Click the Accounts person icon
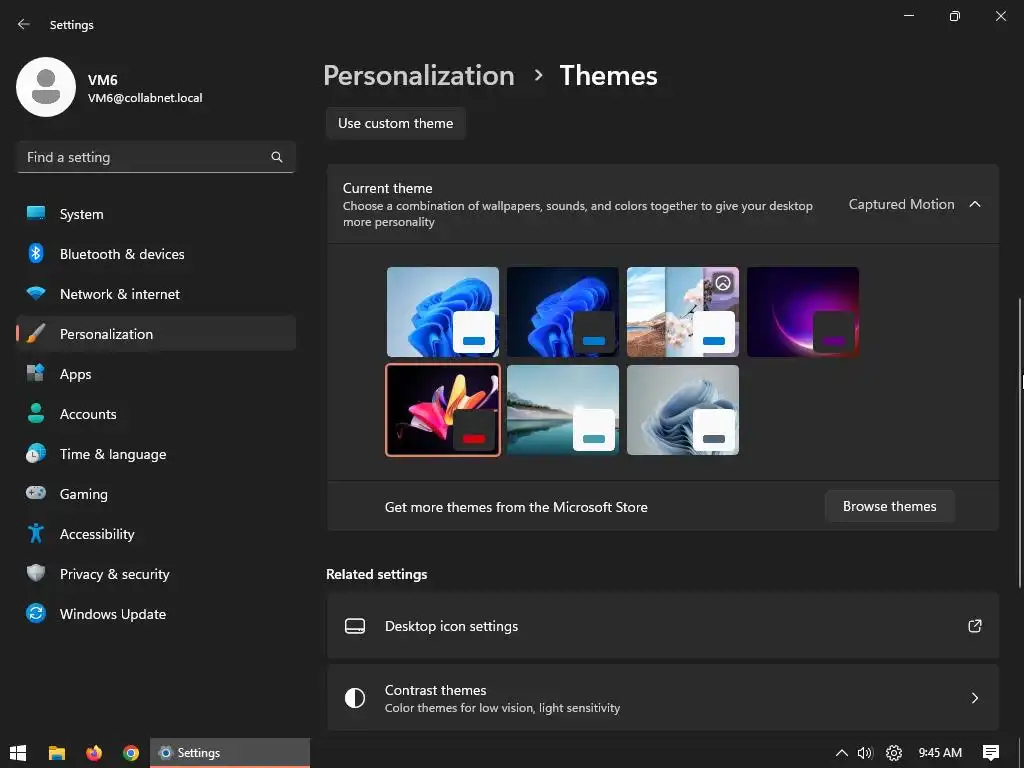This screenshot has height=768, width=1024. click(x=36, y=413)
